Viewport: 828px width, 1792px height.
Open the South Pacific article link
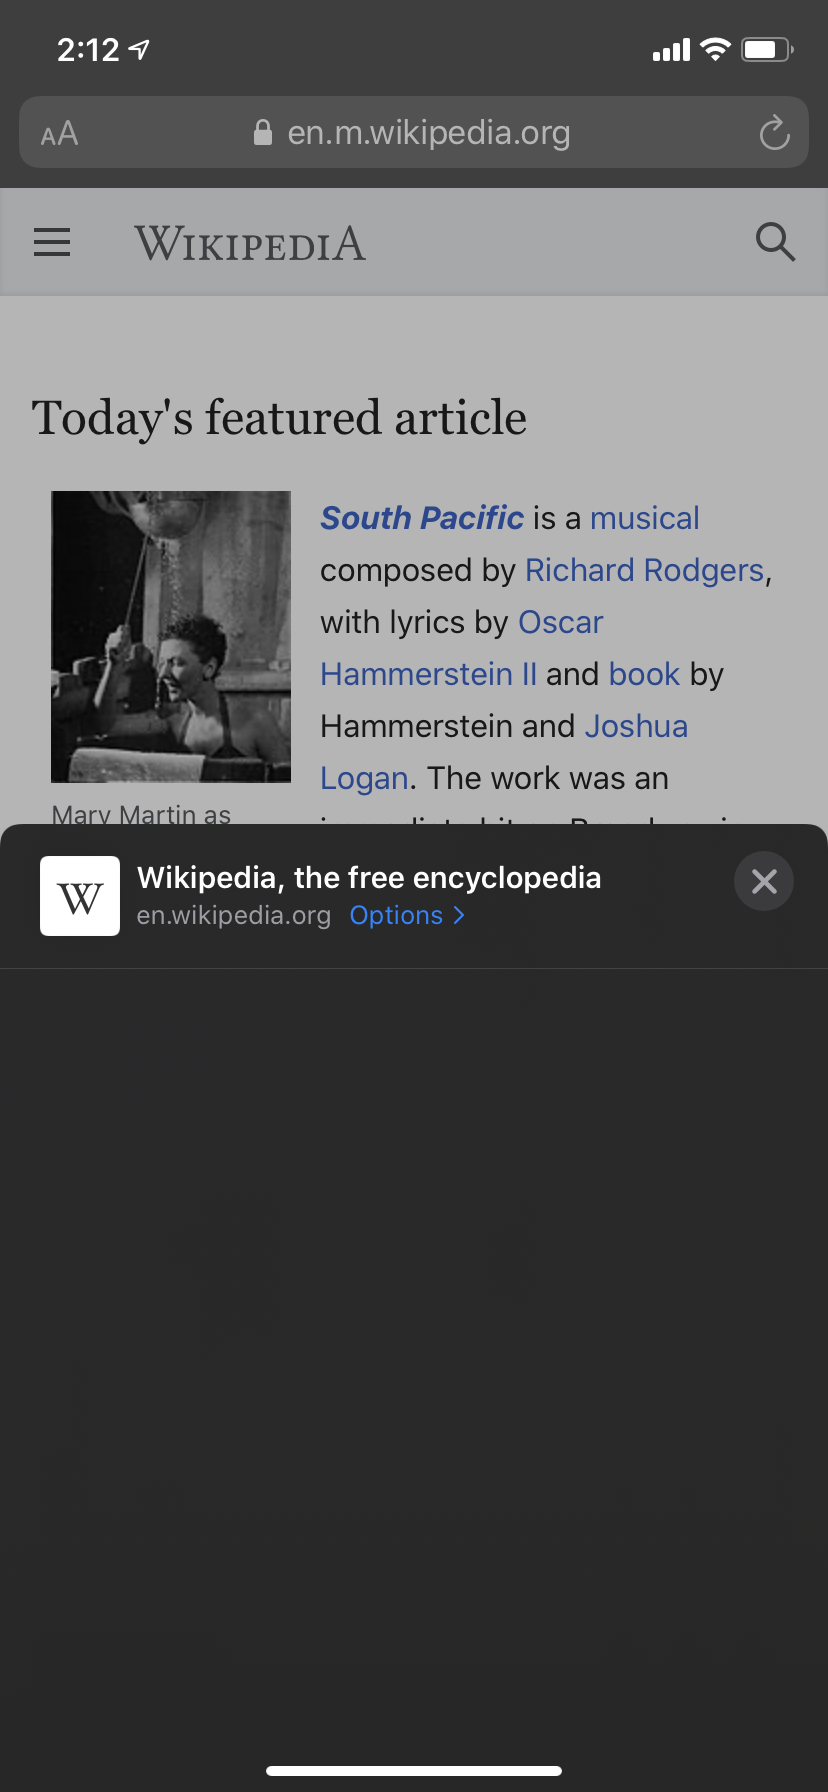[421, 518]
